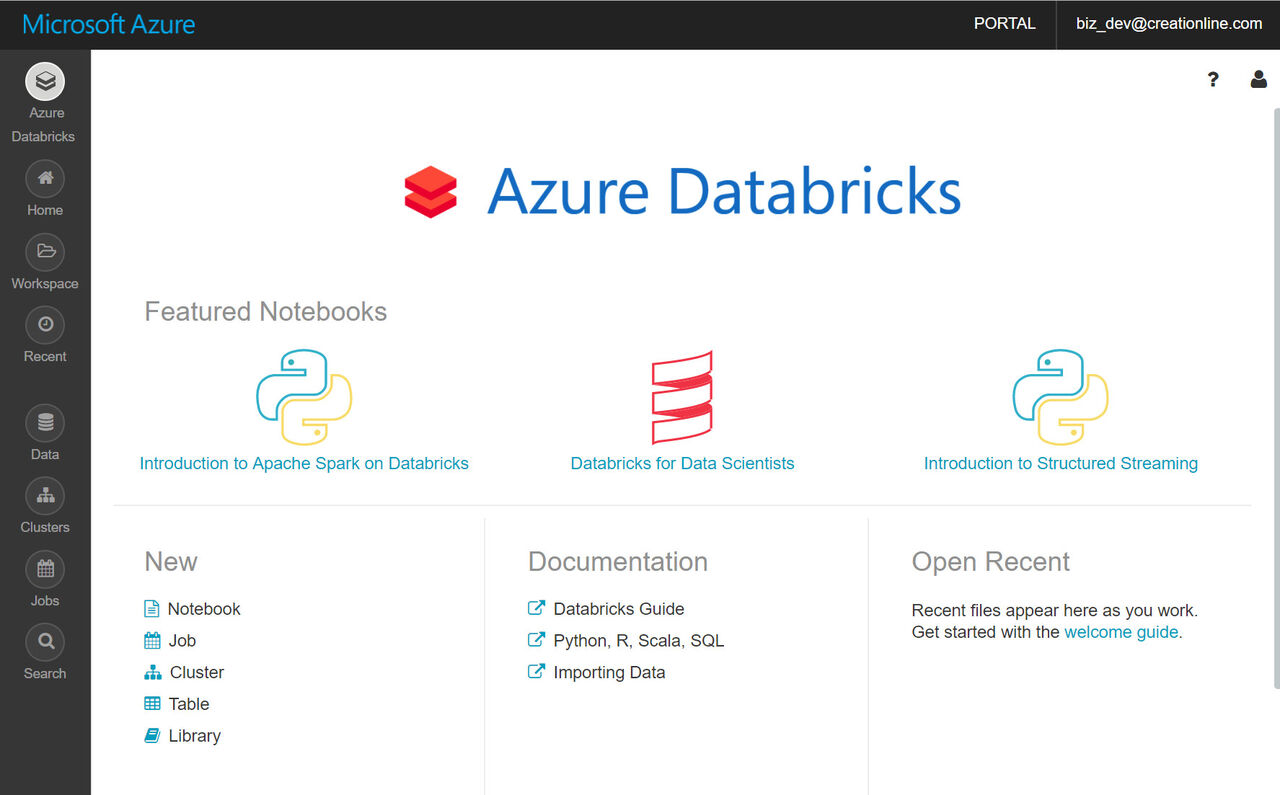Create a new Job
Viewport: 1280px width, 795px height.
(182, 641)
